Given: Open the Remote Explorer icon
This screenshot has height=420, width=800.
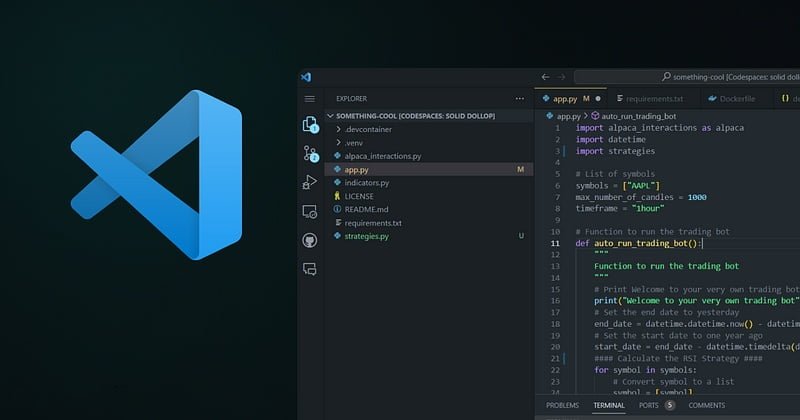Looking at the screenshot, I should click(x=310, y=211).
